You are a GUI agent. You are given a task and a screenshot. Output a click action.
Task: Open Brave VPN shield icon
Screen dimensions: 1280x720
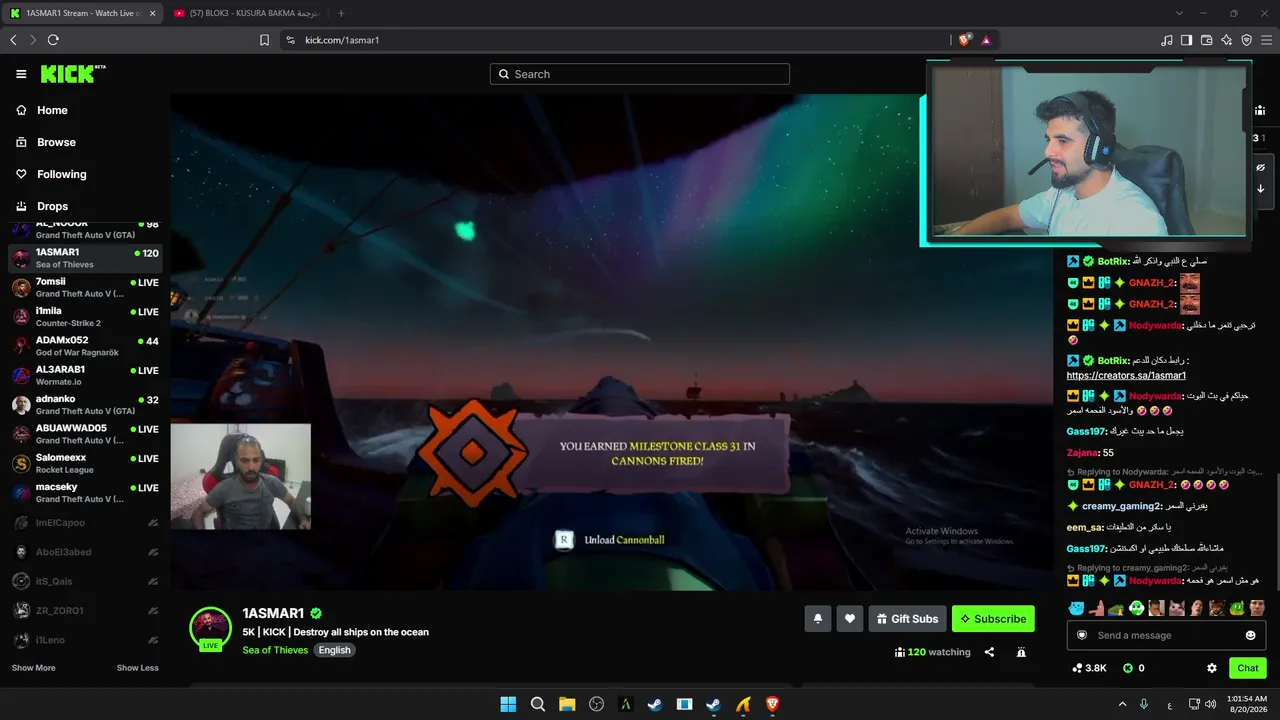[x=1246, y=40]
